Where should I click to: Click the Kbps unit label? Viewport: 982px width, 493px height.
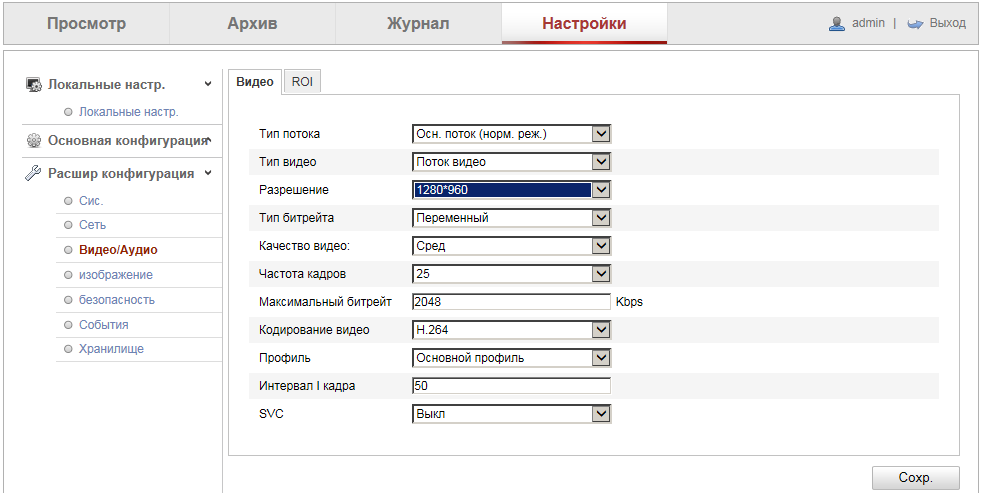tap(629, 302)
